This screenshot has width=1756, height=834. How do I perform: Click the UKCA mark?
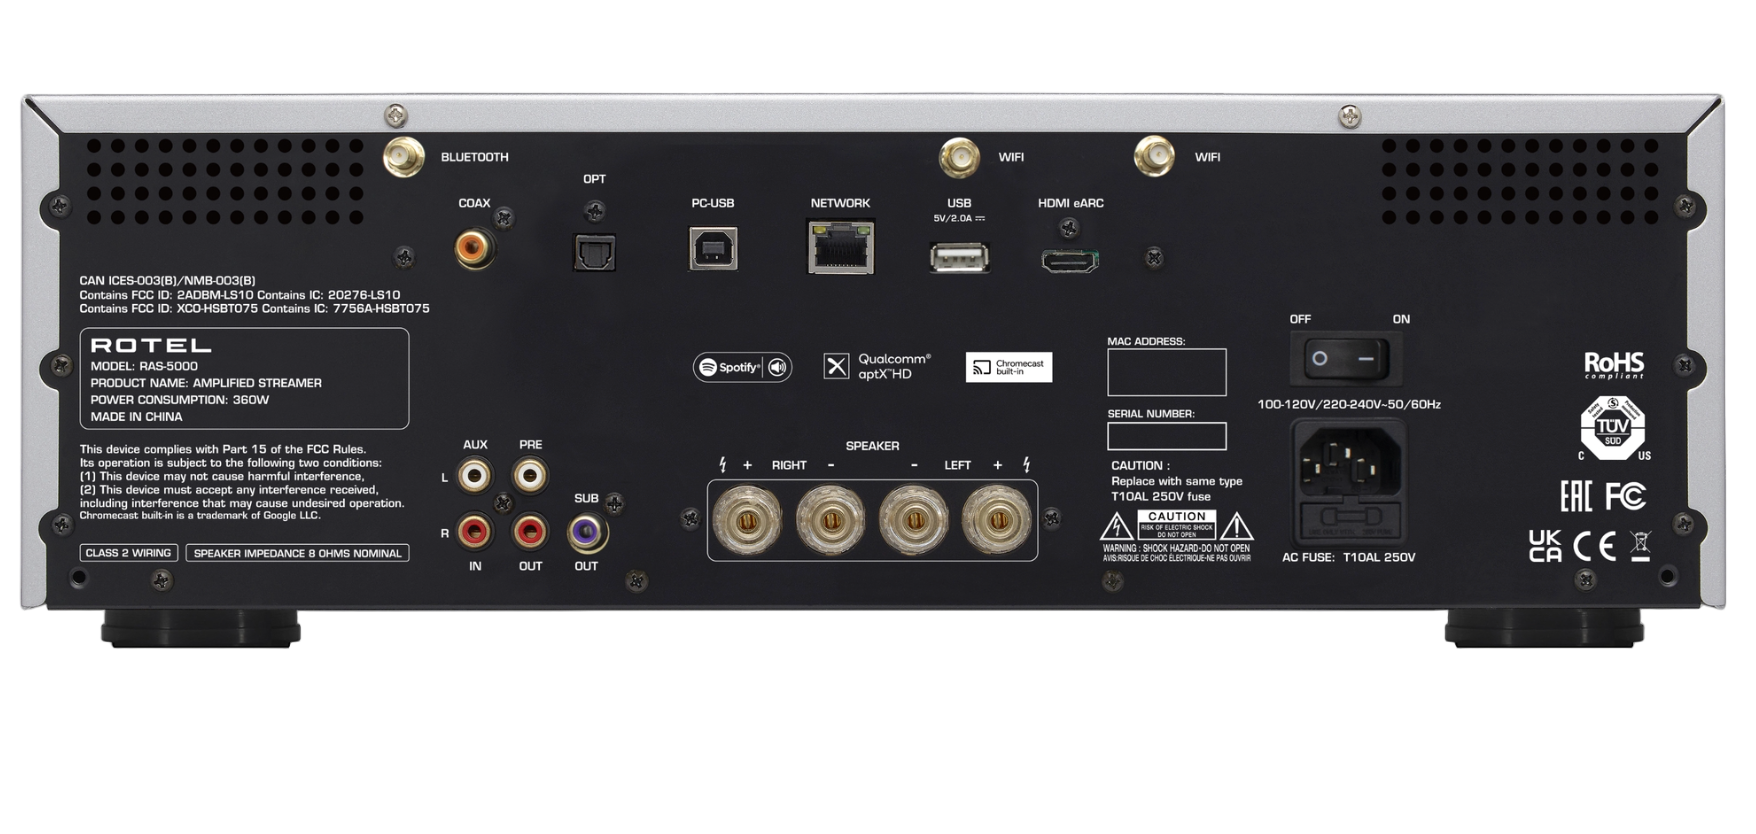(1545, 546)
